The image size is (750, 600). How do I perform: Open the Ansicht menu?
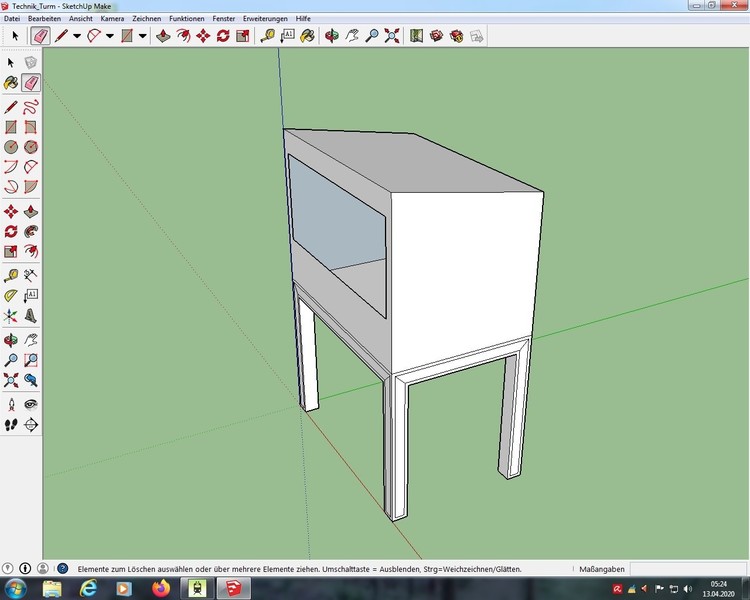click(x=81, y=19)
